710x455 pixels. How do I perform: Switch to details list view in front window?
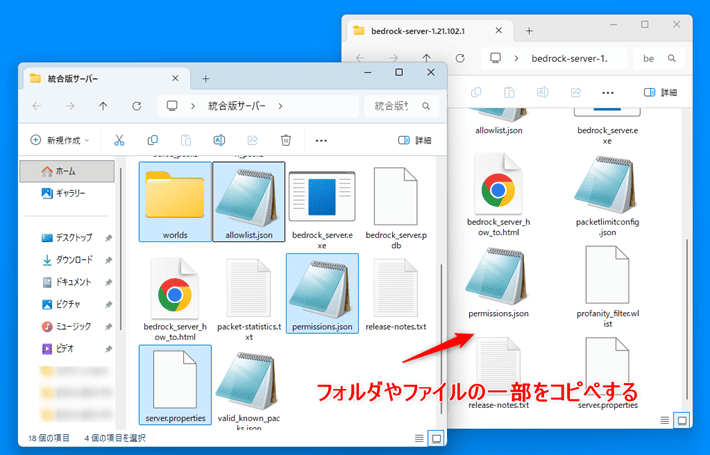click(x=417, y=438)
